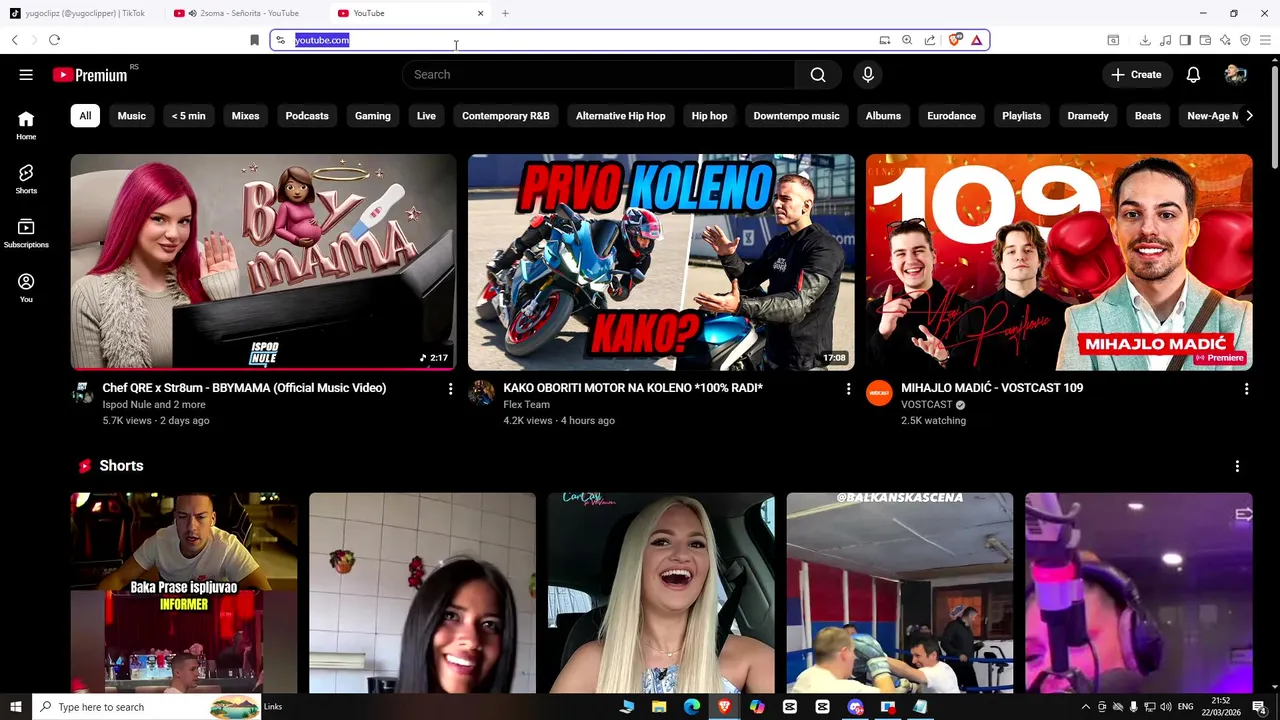Click the taskbar Type here to search box
The image size is (1280, 720).
pyautogui.click(x=147, y=707)
